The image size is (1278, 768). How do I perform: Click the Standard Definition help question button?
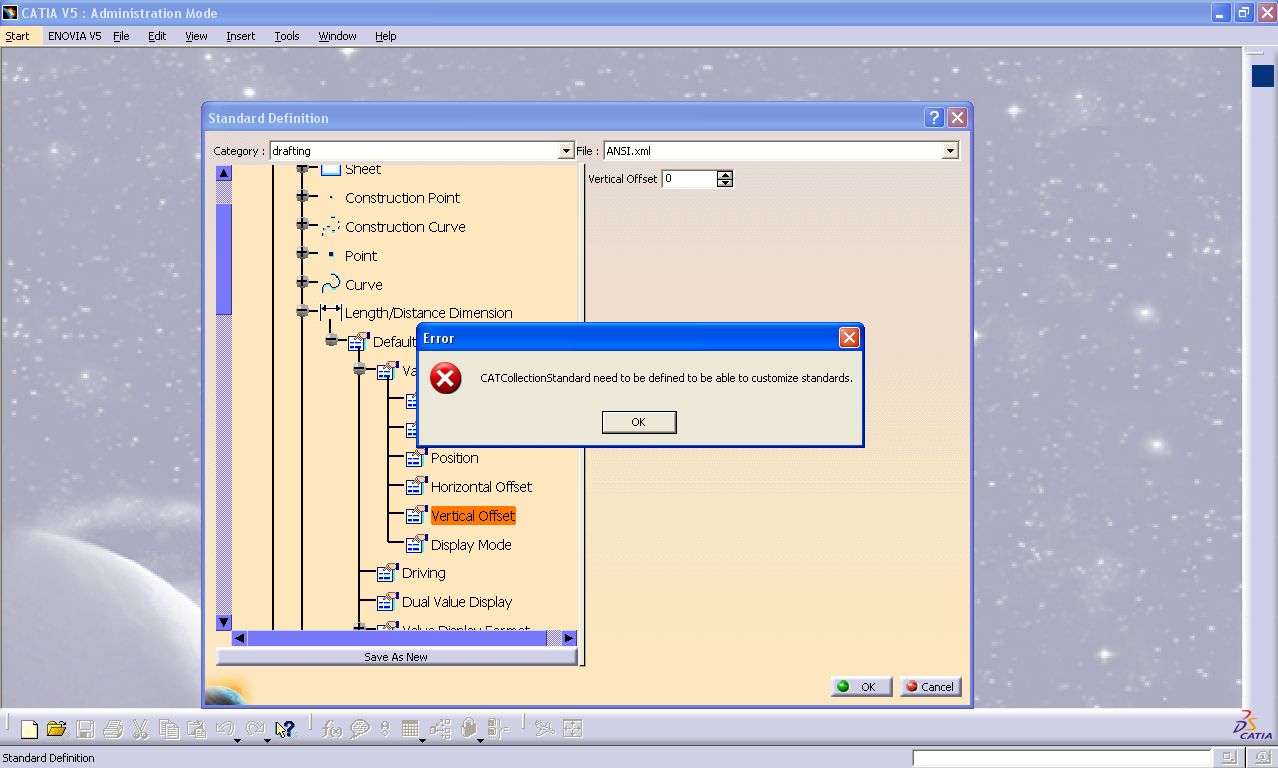pos(934,118)
